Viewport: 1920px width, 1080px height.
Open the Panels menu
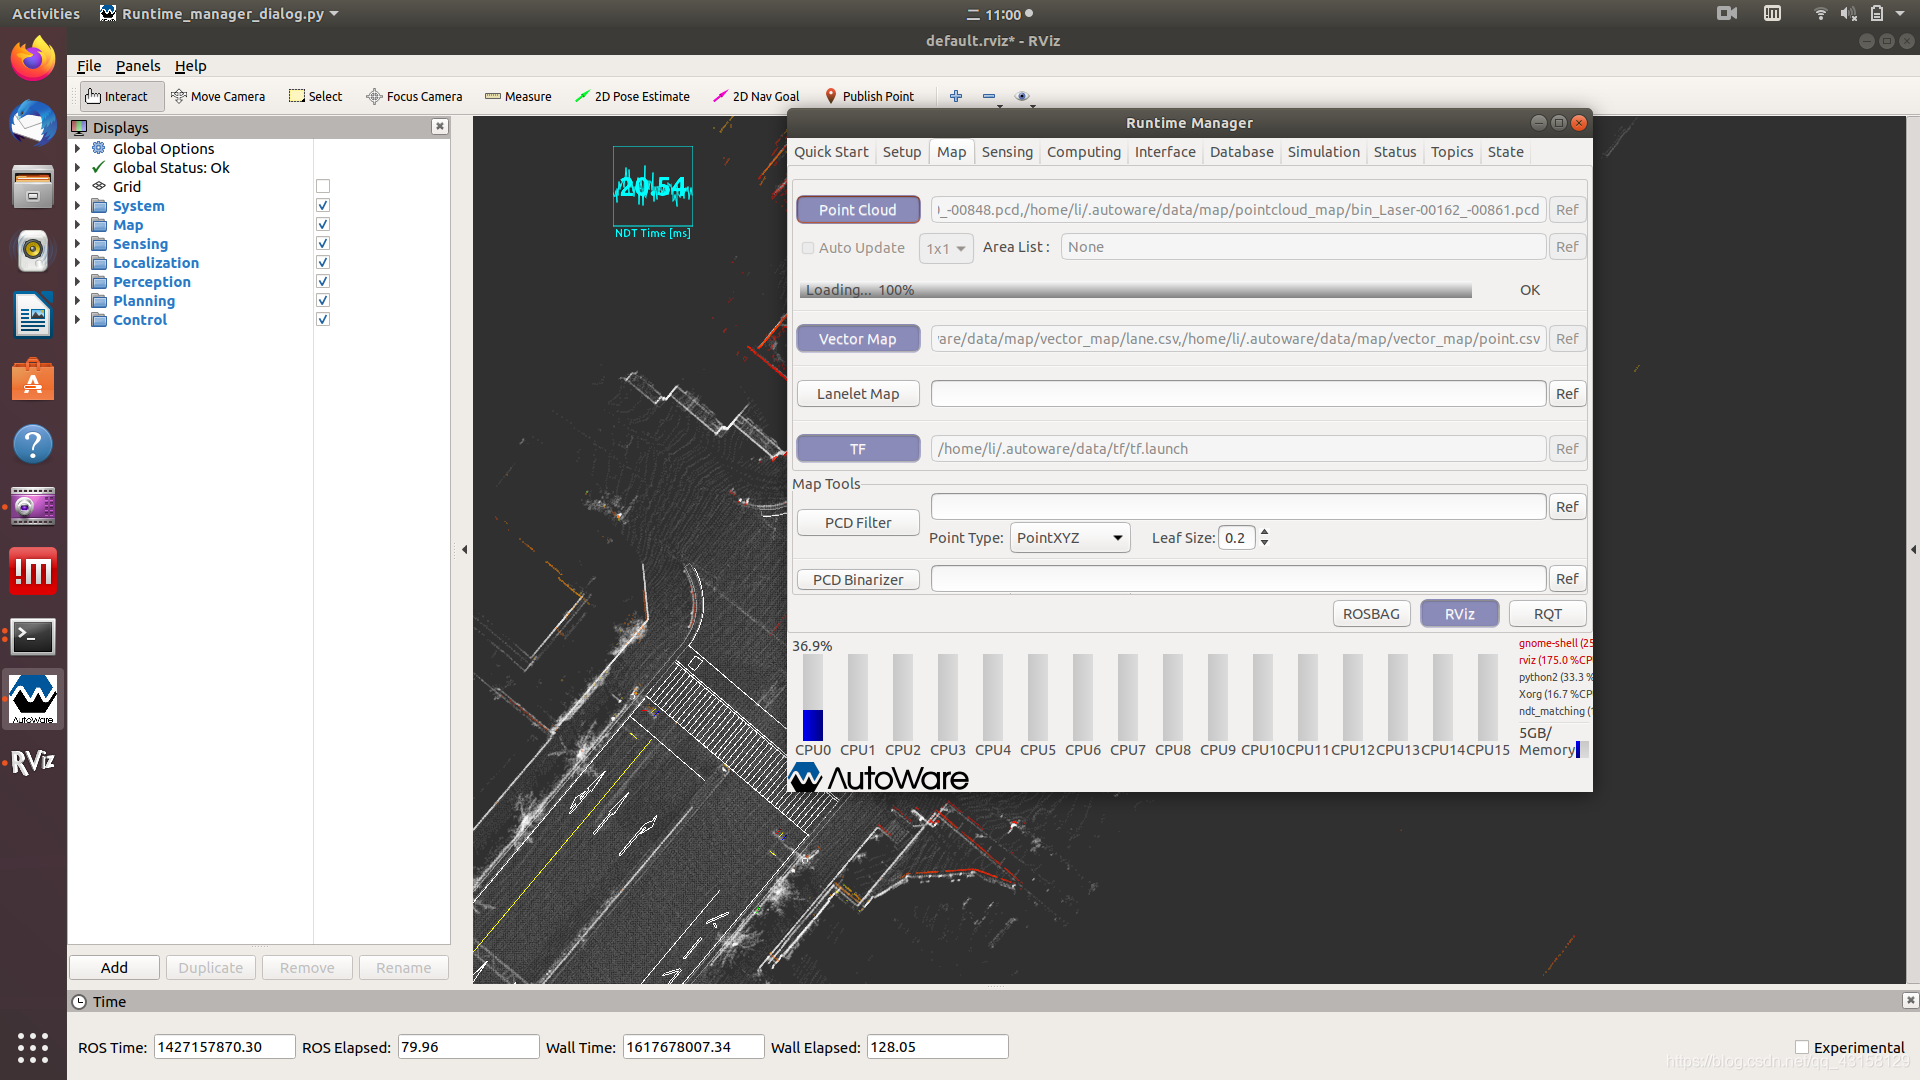coord(137,66)
